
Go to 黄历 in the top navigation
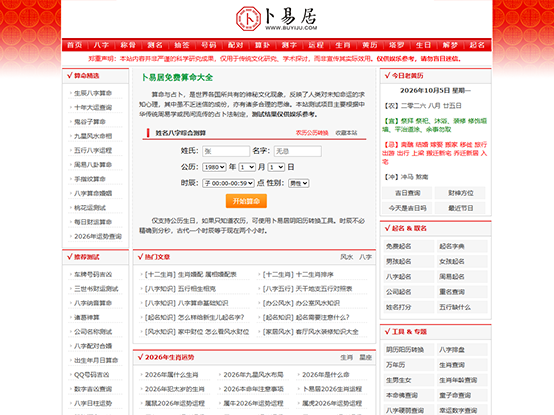coord(370,45)
